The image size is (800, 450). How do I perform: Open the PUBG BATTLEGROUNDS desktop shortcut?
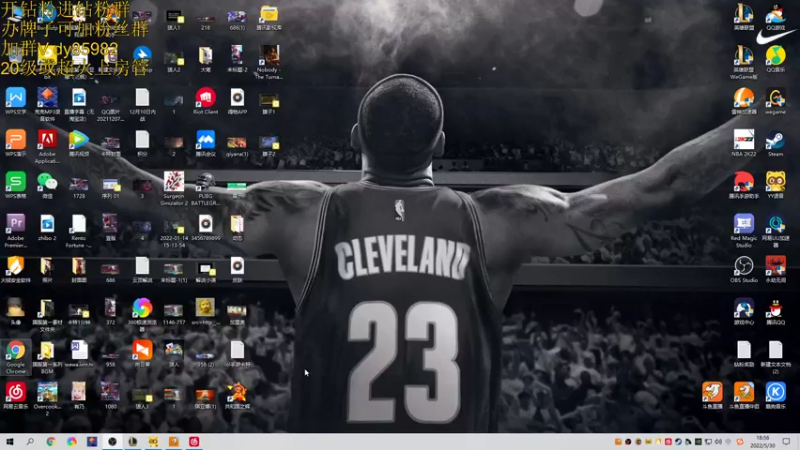pyautogui.click(x=205, y=189)
